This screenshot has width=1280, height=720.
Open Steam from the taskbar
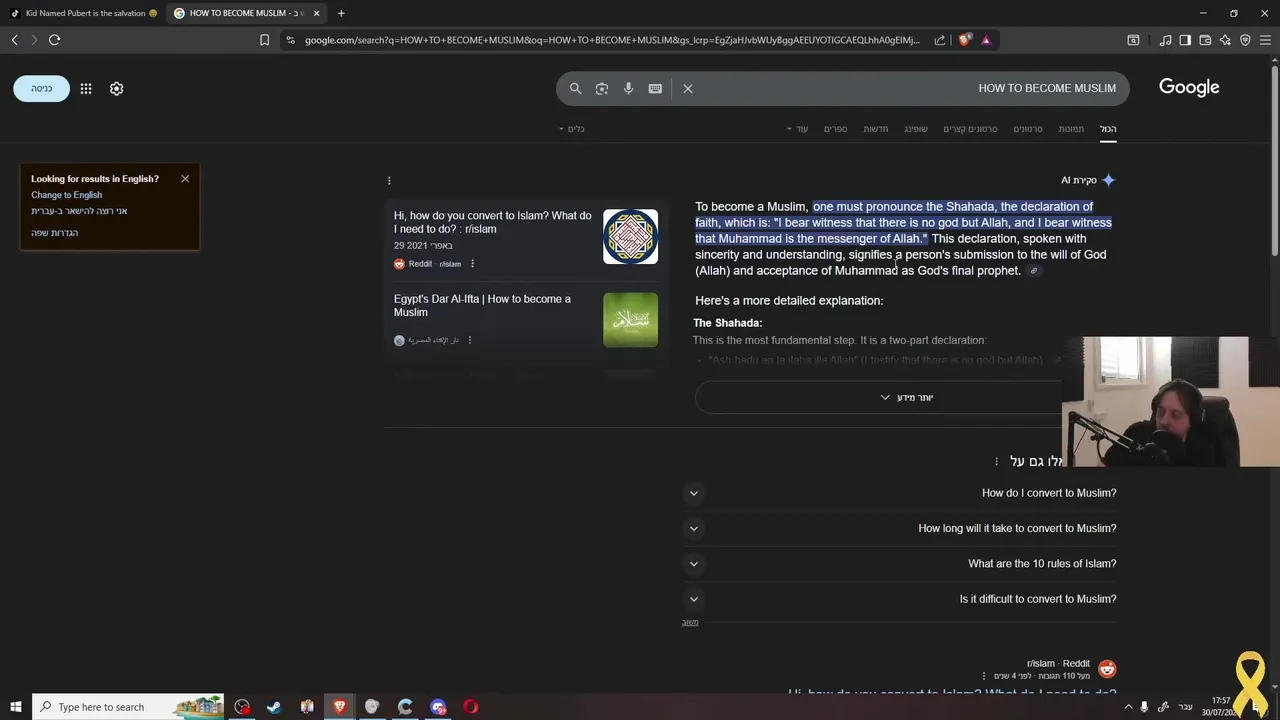click(x=274, y=707)
